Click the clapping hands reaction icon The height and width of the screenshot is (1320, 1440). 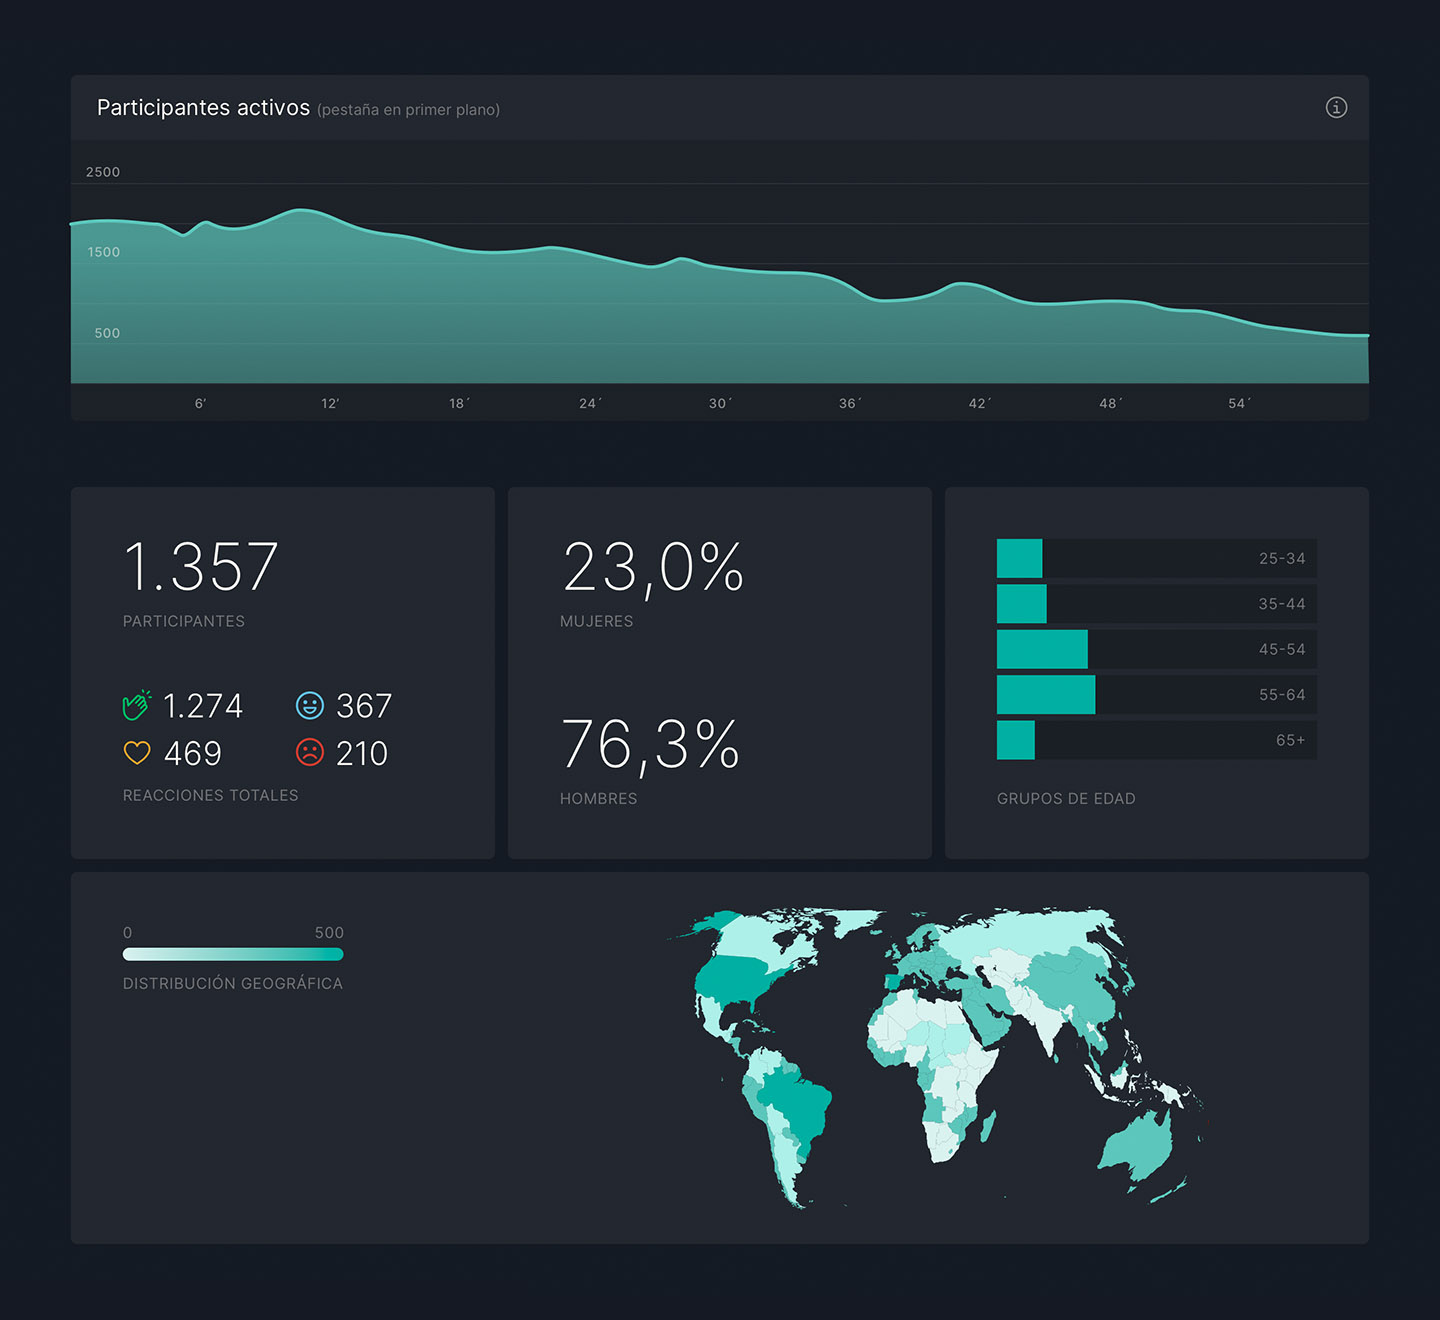pos(136,705)
